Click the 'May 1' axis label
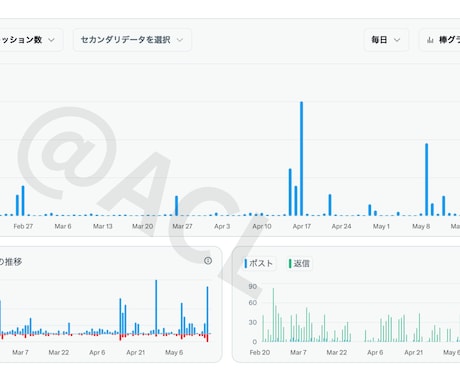 tap(381, 226)
